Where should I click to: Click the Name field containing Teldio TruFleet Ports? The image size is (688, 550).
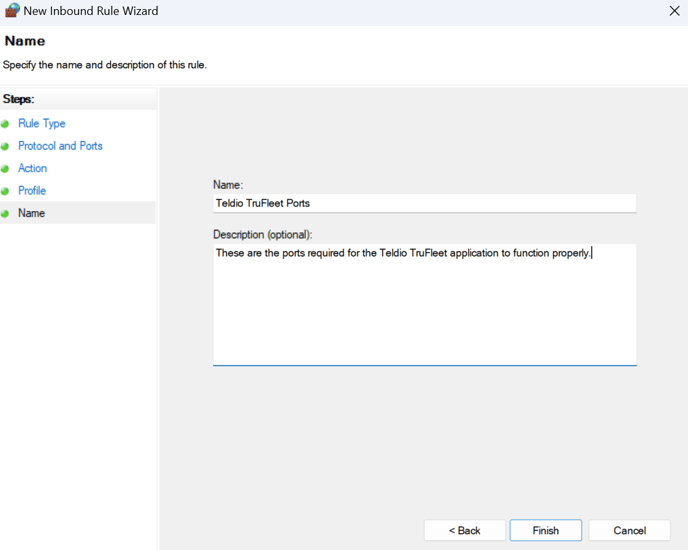424,203
